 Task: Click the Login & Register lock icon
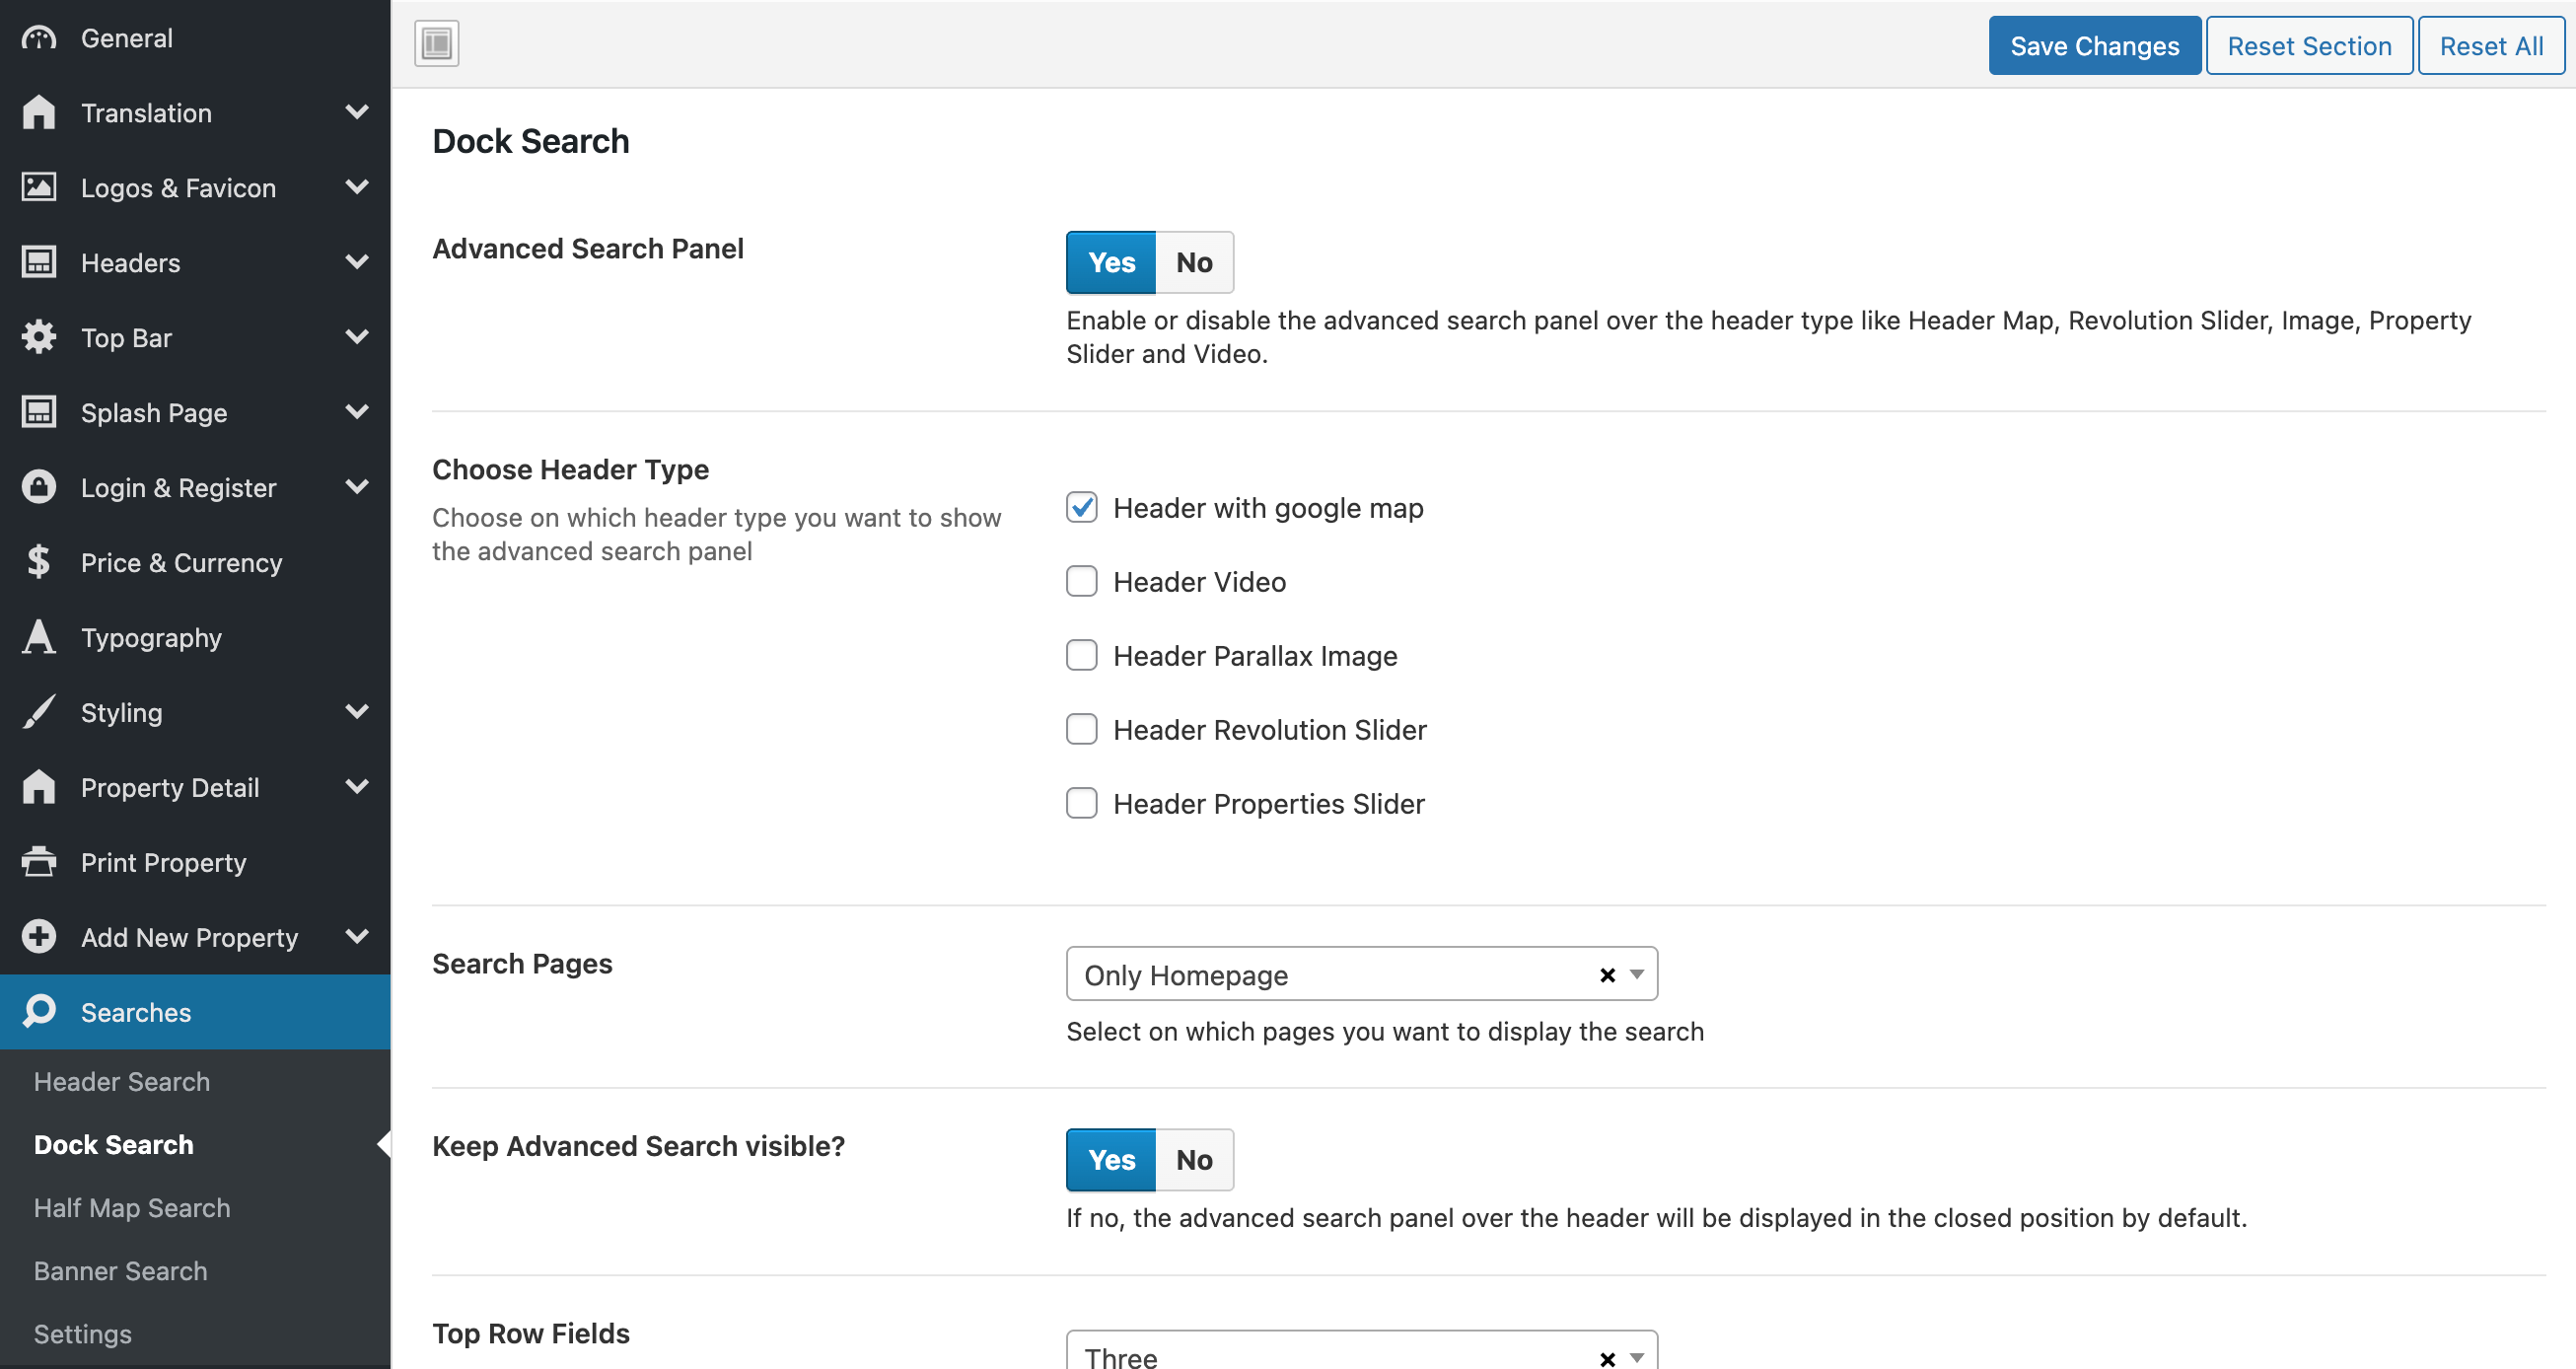39,487
